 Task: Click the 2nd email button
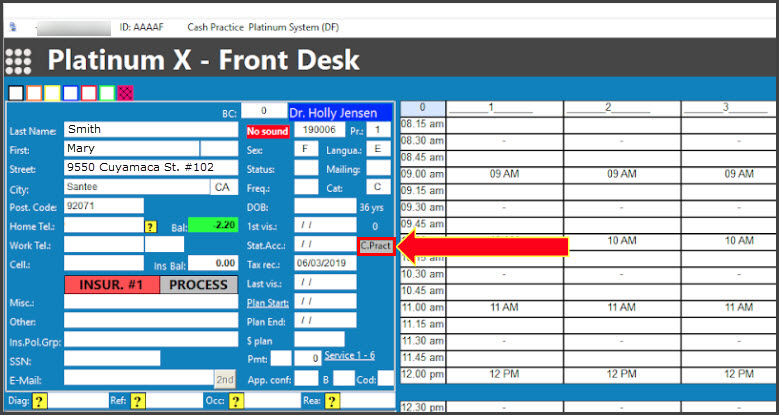pyautogui.click(x=225, y=380)
